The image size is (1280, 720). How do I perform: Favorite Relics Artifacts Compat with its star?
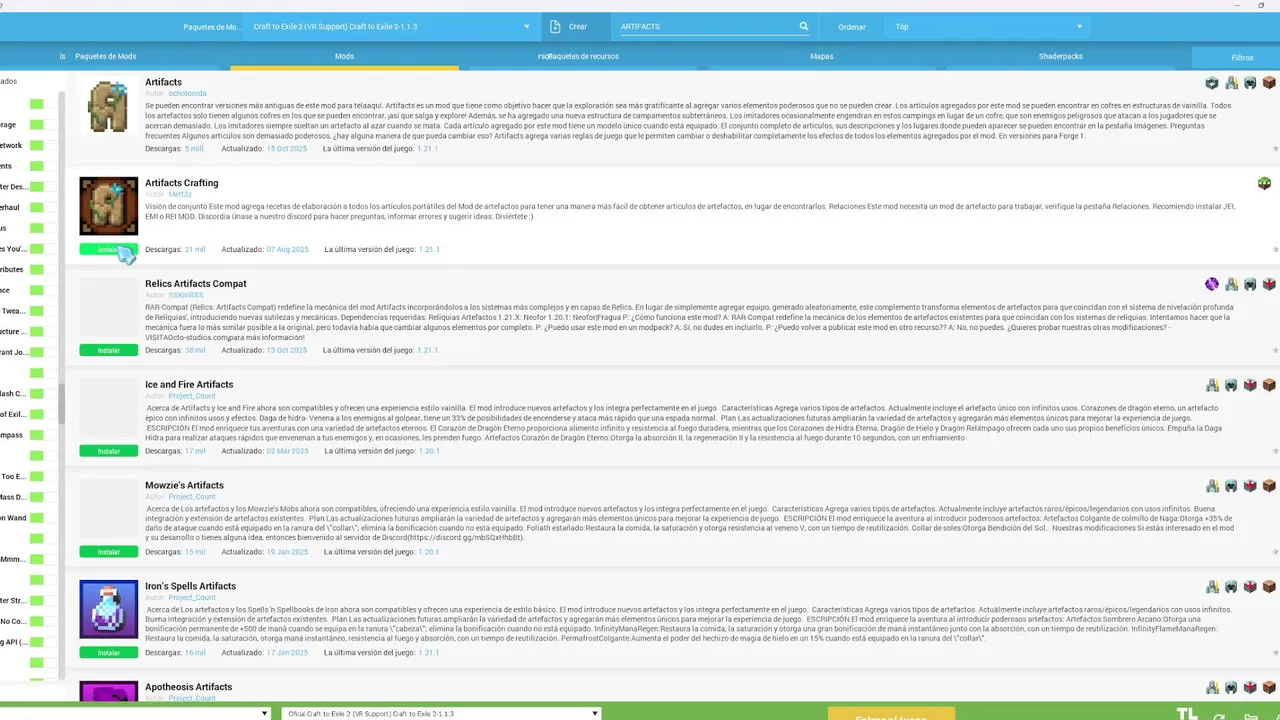coord(1275,351)
